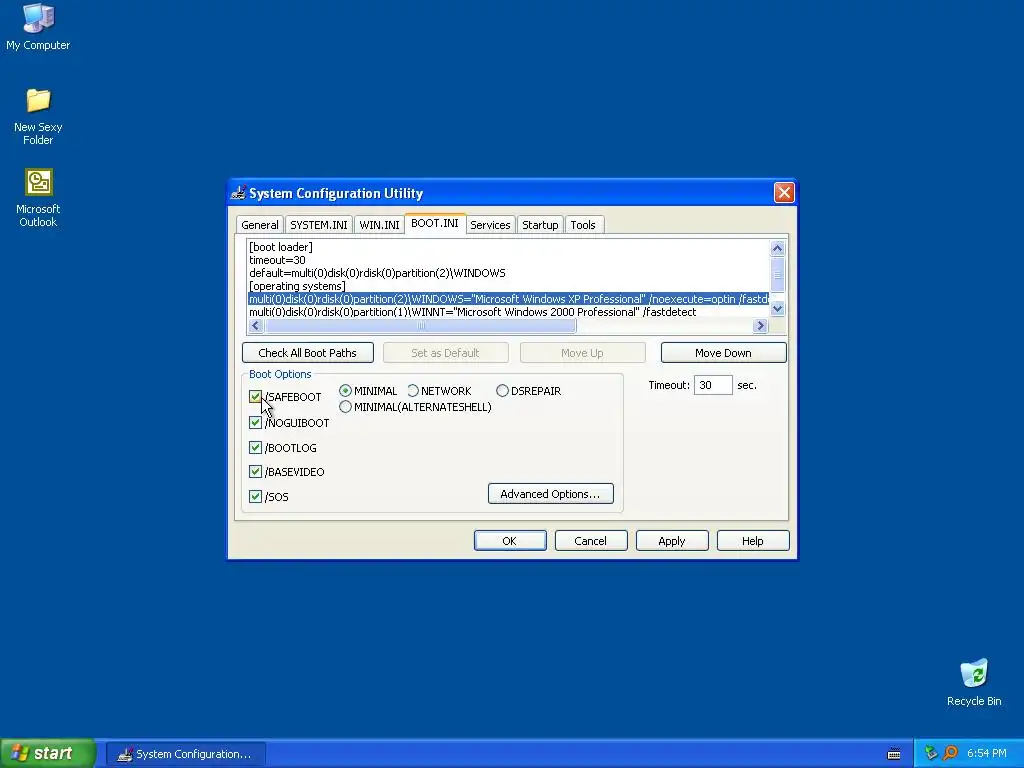Click the Cancel button

click(x=590, y=541)
